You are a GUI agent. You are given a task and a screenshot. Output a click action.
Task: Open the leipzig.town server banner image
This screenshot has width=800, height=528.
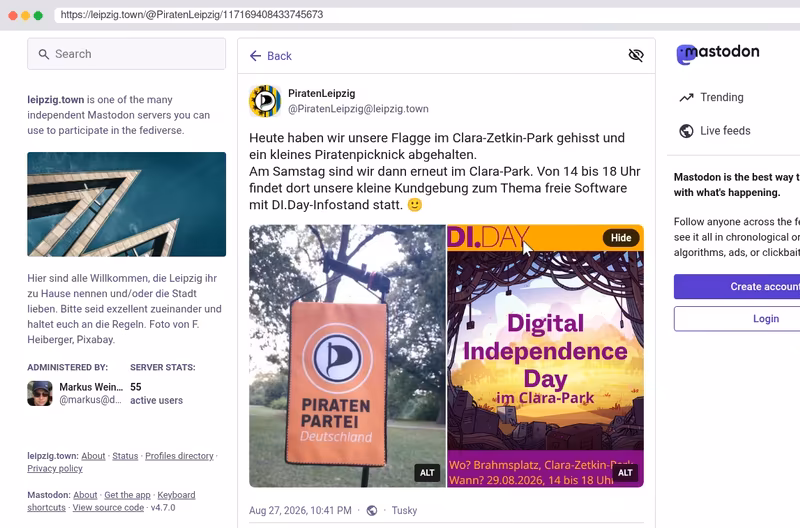click(127, 204)
